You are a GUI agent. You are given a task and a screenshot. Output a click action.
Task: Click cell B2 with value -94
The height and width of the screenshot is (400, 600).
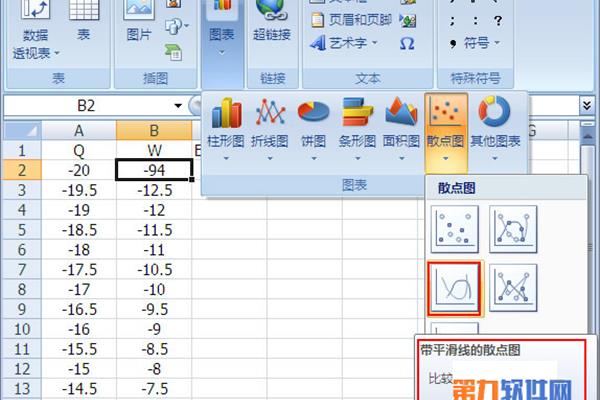[154, 170]
